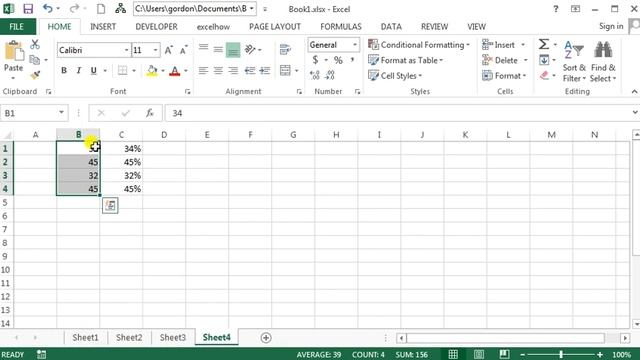
Task: Click the Borders icon
Action: click(x=122, y=71)
